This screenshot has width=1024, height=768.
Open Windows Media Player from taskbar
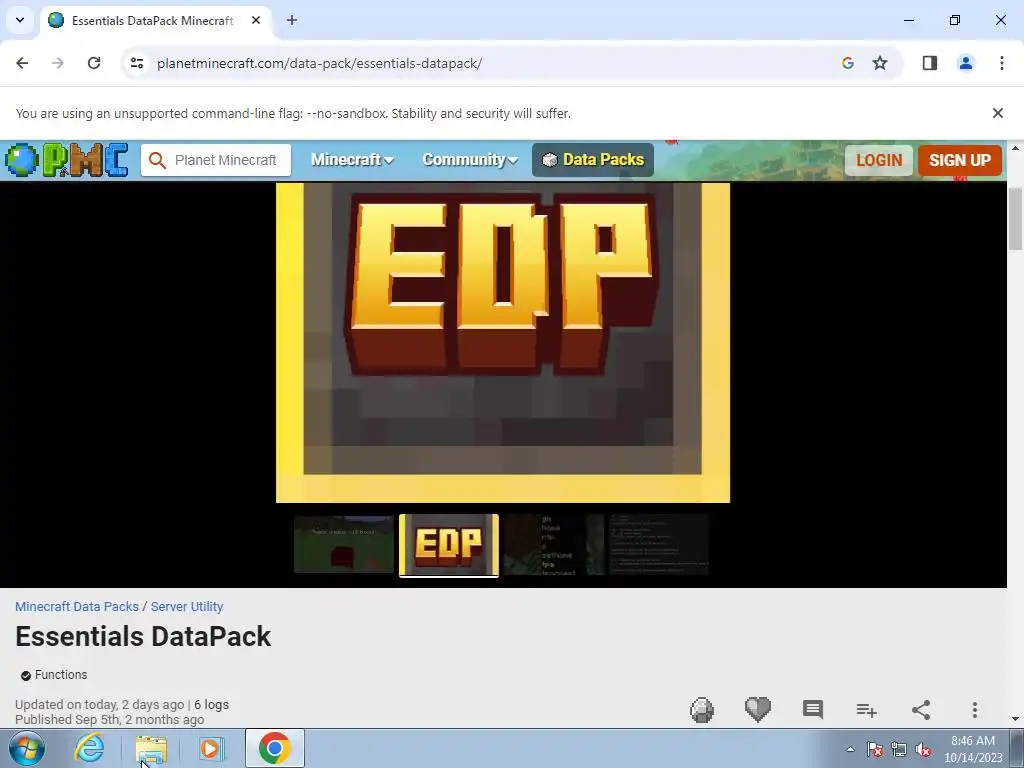point(212,748)
